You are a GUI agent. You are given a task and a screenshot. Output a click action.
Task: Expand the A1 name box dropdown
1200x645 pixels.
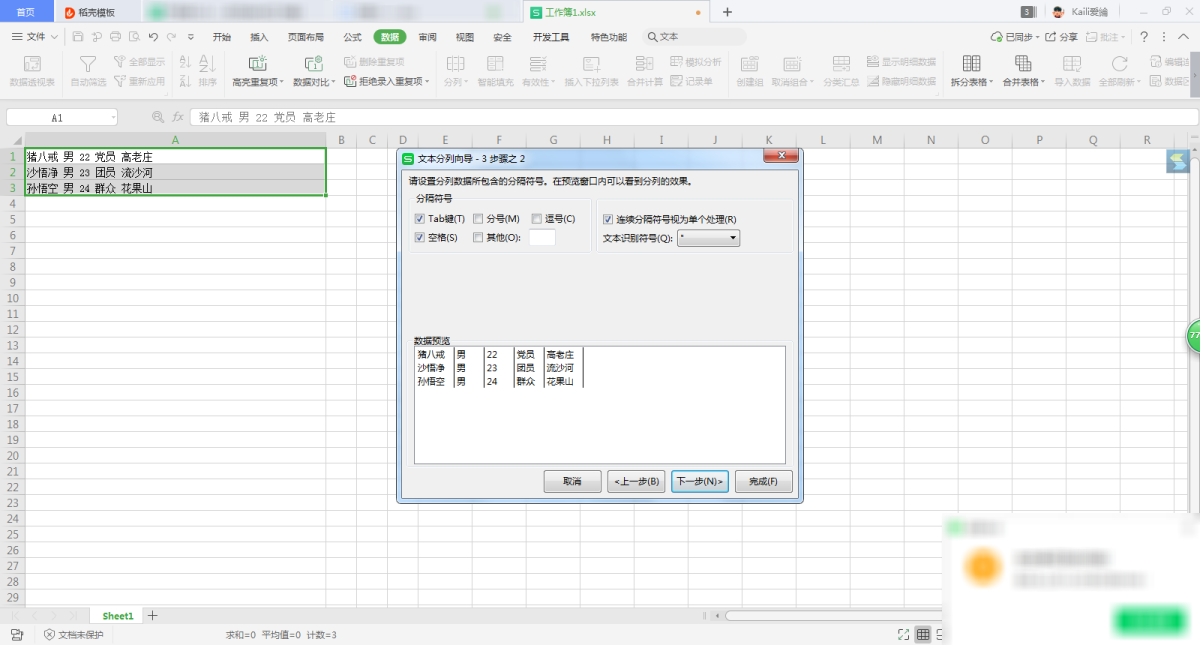(x=113, y=117)
